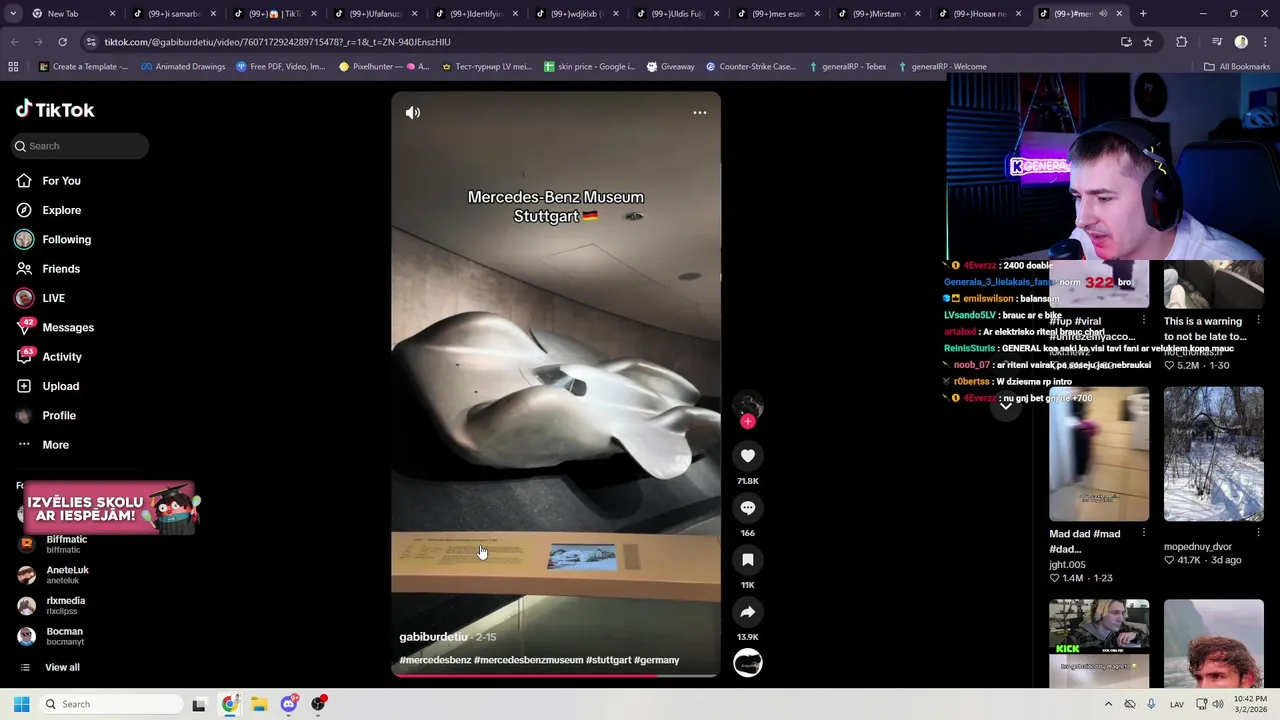Open the Animated Drawings bookmark
Viewport: 1280px width, 720px height.
[183, 67]
